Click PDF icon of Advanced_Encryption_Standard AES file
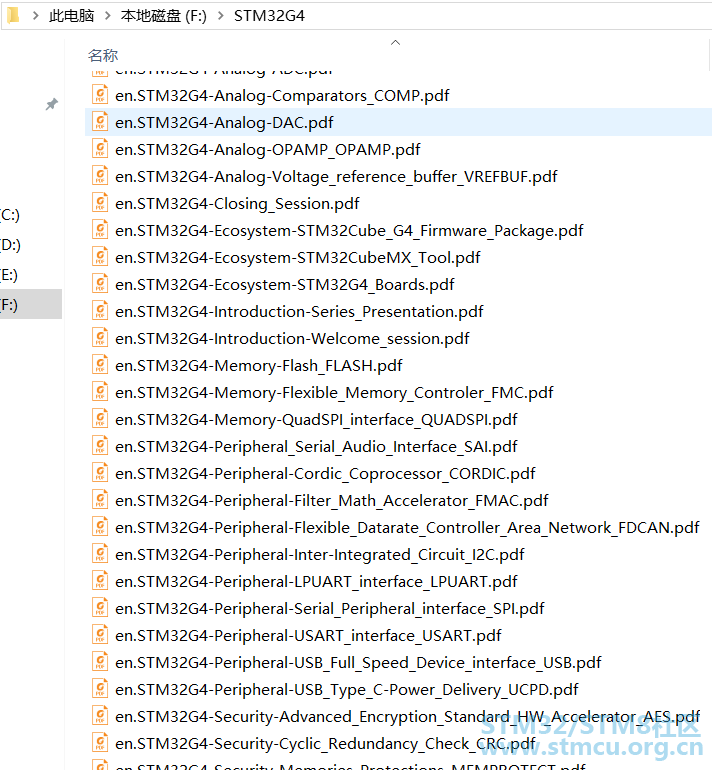This screenshot has height=770, width=712. tap(100, 715)
